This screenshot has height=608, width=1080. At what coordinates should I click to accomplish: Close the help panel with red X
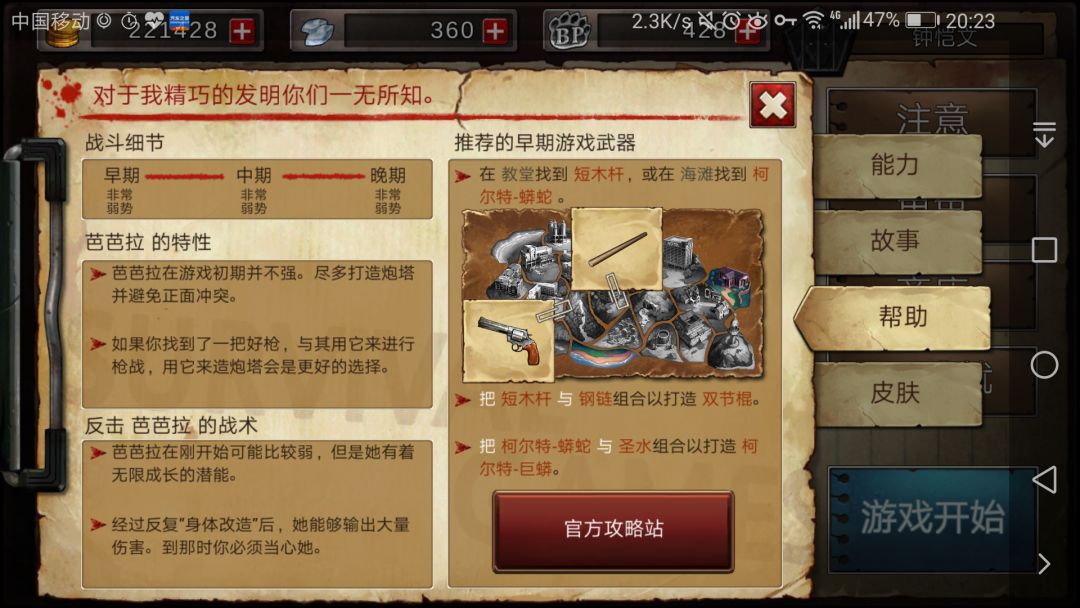click(773, 105)
